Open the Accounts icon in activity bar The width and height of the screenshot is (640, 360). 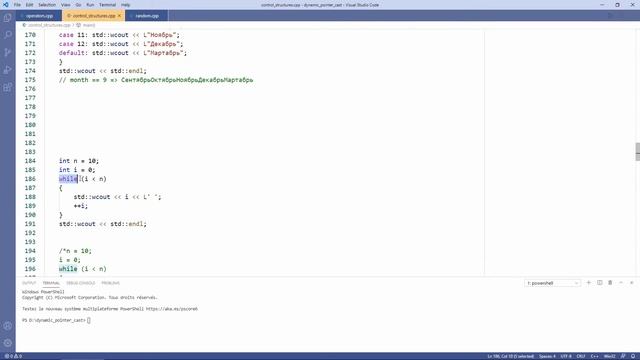click(x=8, y=326)
